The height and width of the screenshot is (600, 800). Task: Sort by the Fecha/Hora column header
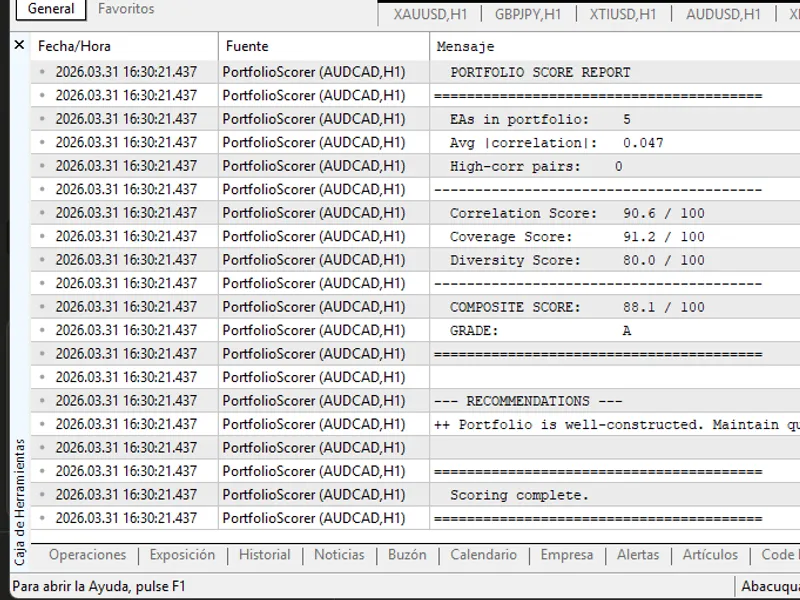point(124,46)
